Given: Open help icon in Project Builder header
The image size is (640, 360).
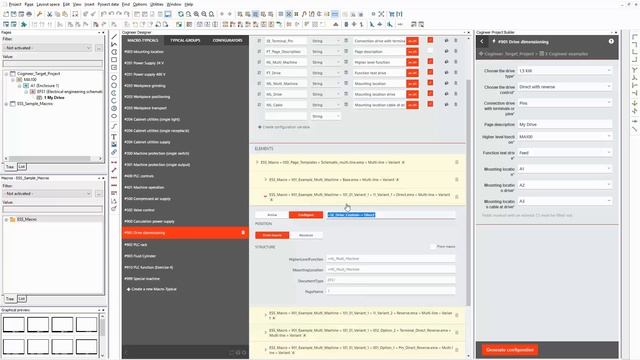Looking at the screenshot, I should 611,41.
